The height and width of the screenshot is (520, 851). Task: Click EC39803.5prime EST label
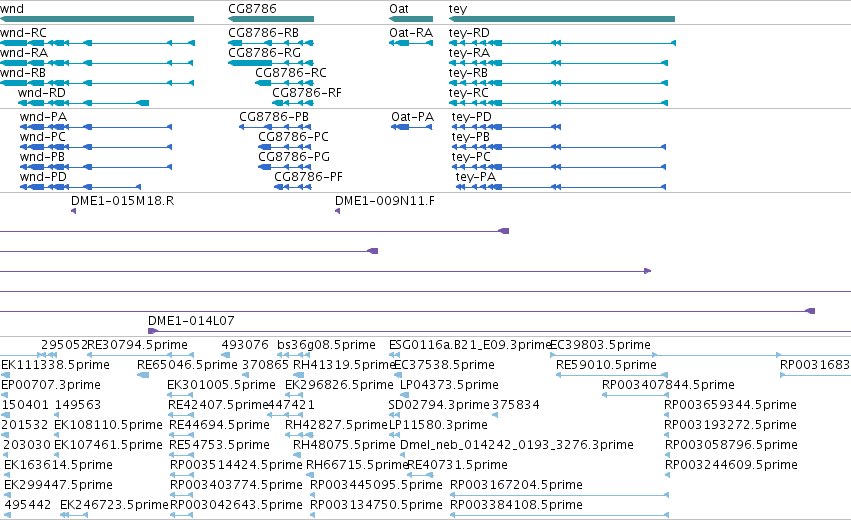coord(600,345)
